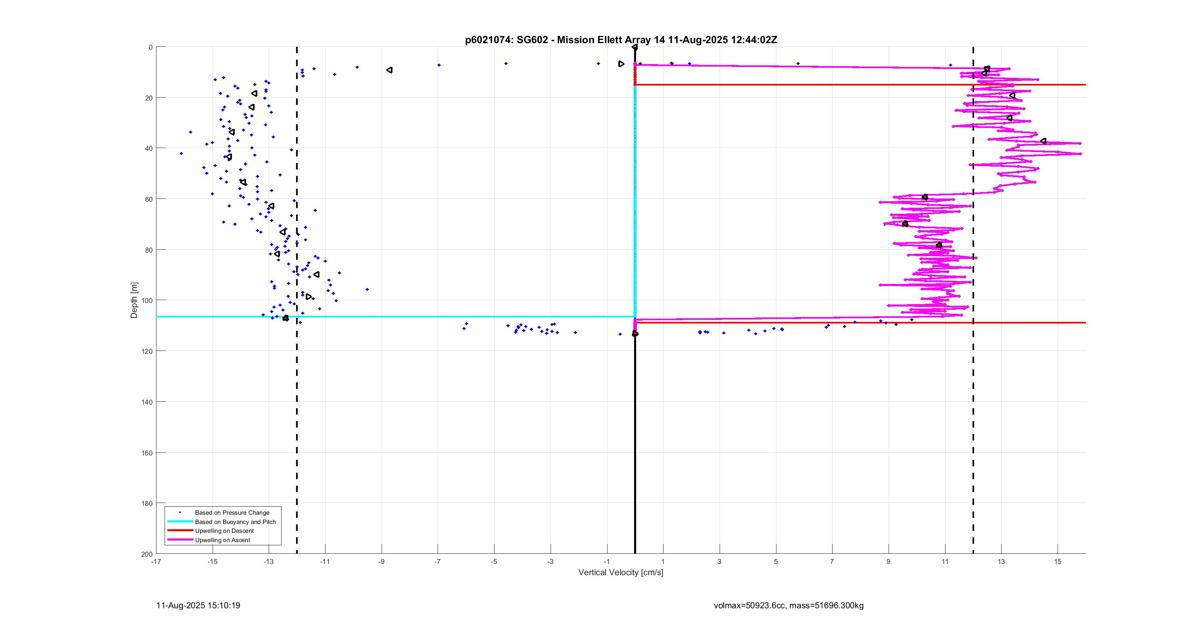Click the 'volmax=50923.6cc, mass=51696.300kg' footer text

tap(789, 605)
